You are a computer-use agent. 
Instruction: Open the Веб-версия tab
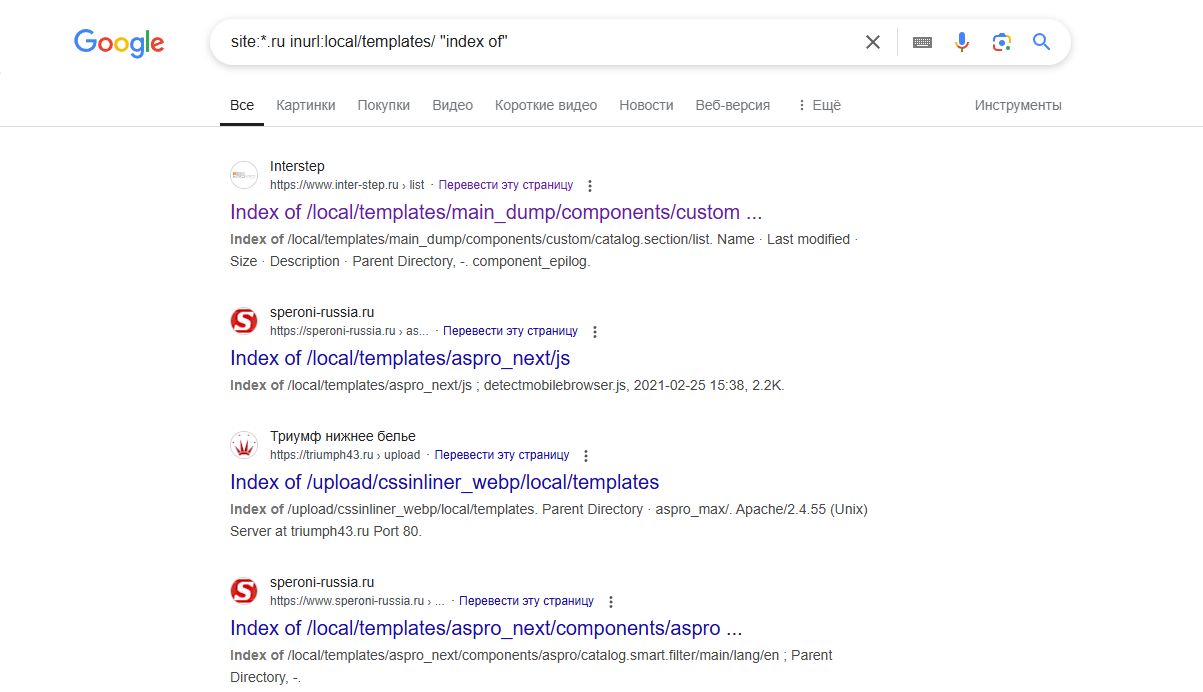733,105
